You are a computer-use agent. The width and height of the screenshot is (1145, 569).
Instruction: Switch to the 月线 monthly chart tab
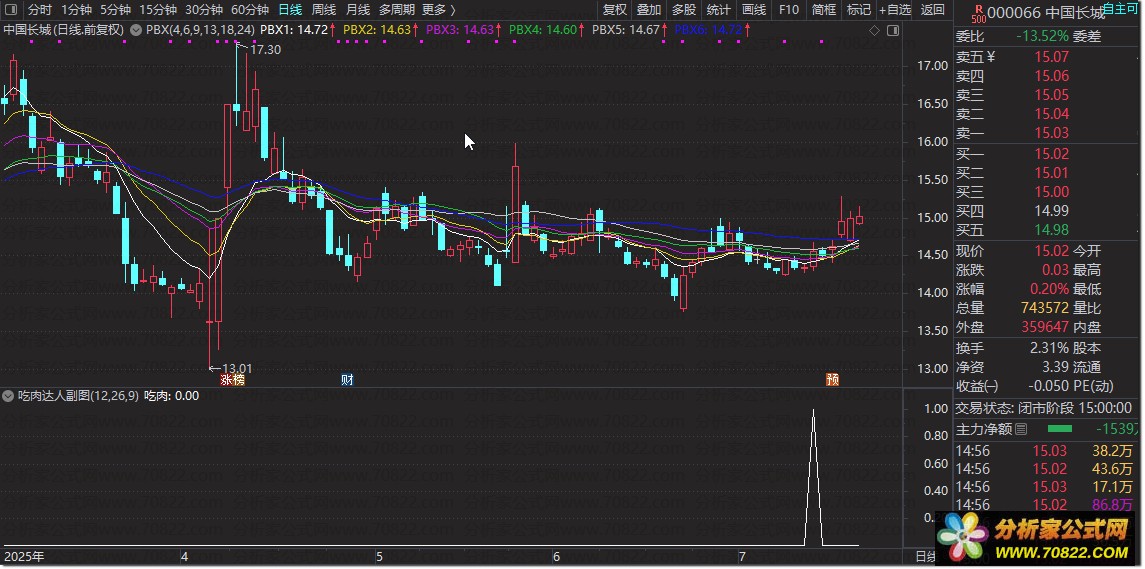[357, 9]
